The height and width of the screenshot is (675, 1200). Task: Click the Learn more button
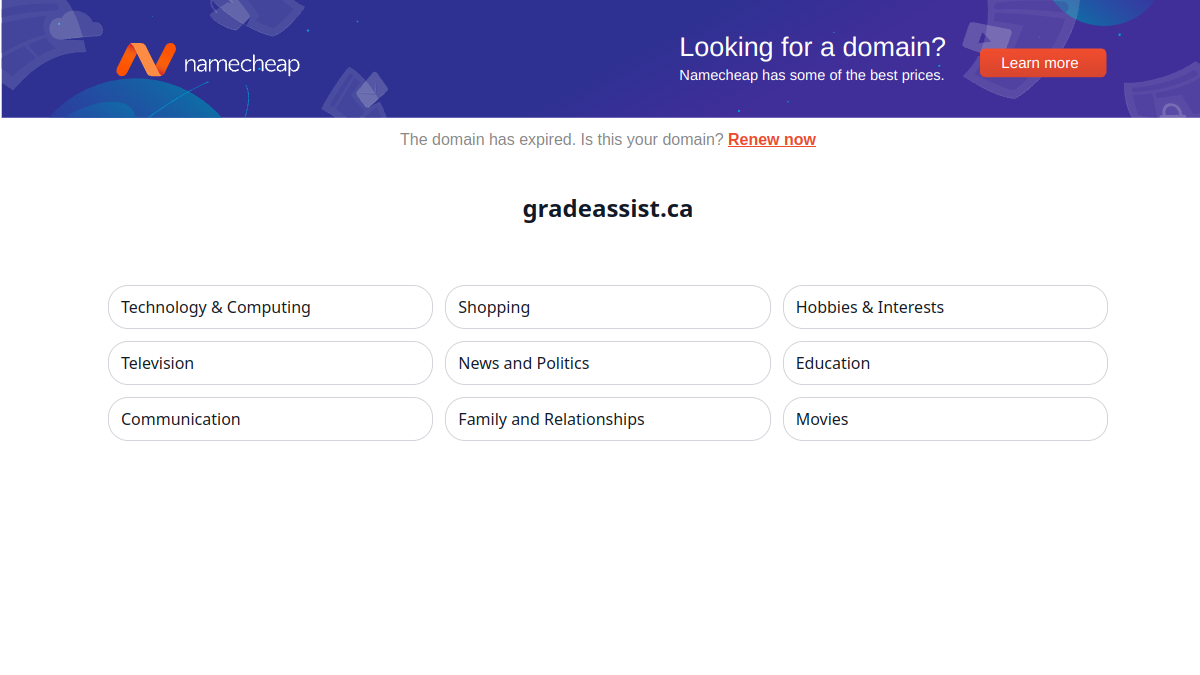point(1043,63)
